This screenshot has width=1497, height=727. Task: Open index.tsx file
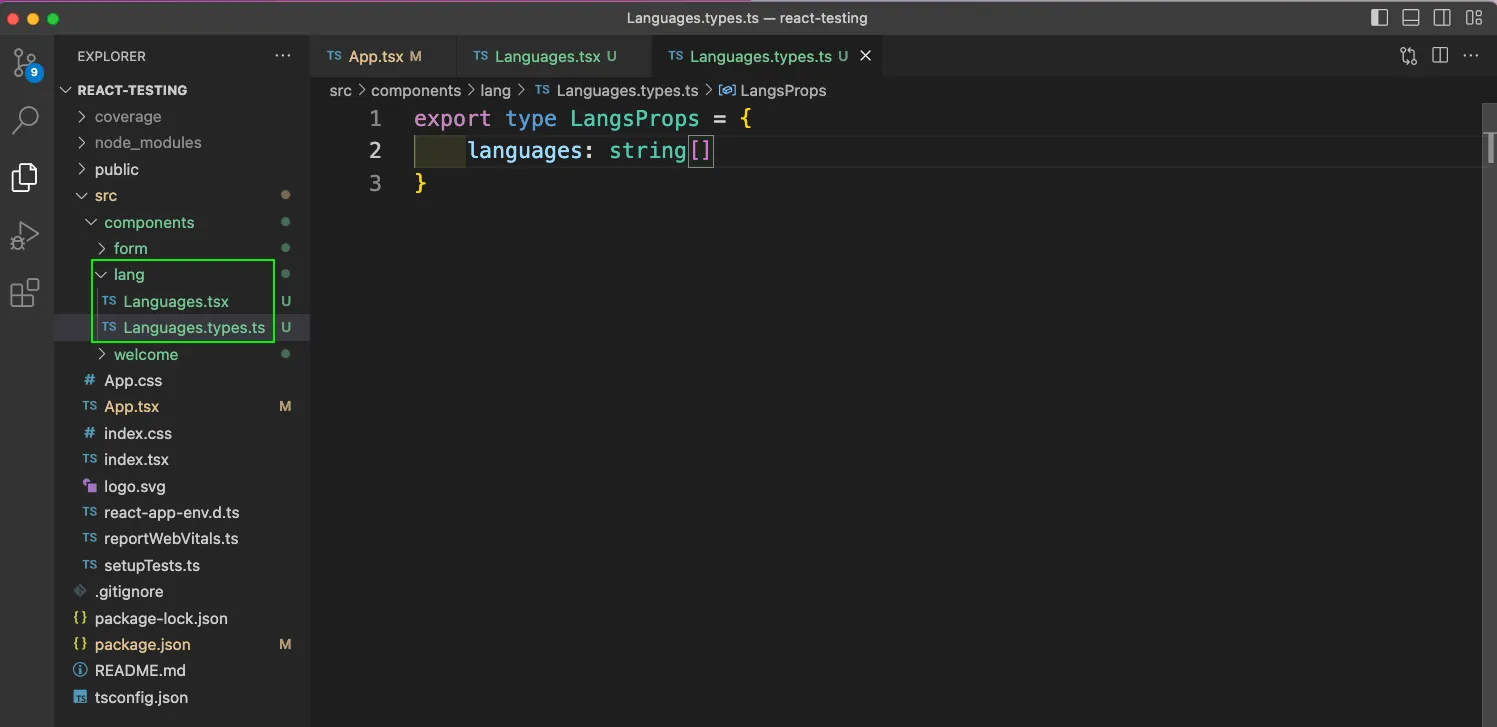(x=182, y=460)
